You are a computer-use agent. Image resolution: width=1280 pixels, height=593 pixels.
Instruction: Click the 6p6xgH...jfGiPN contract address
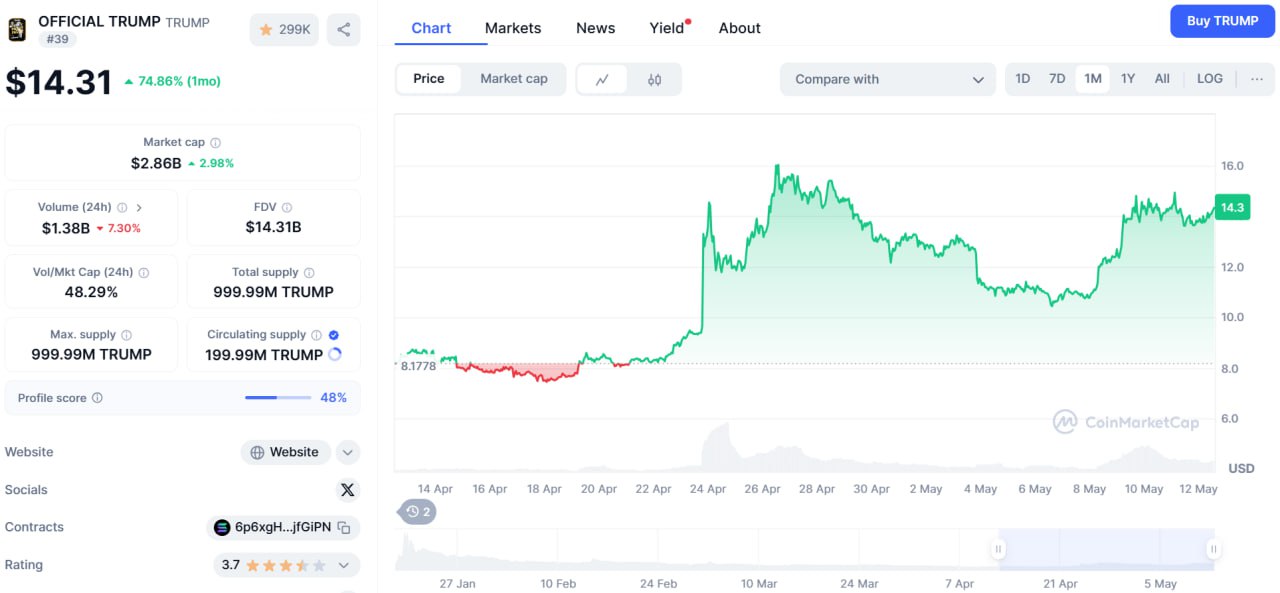(x=283, y=528)
